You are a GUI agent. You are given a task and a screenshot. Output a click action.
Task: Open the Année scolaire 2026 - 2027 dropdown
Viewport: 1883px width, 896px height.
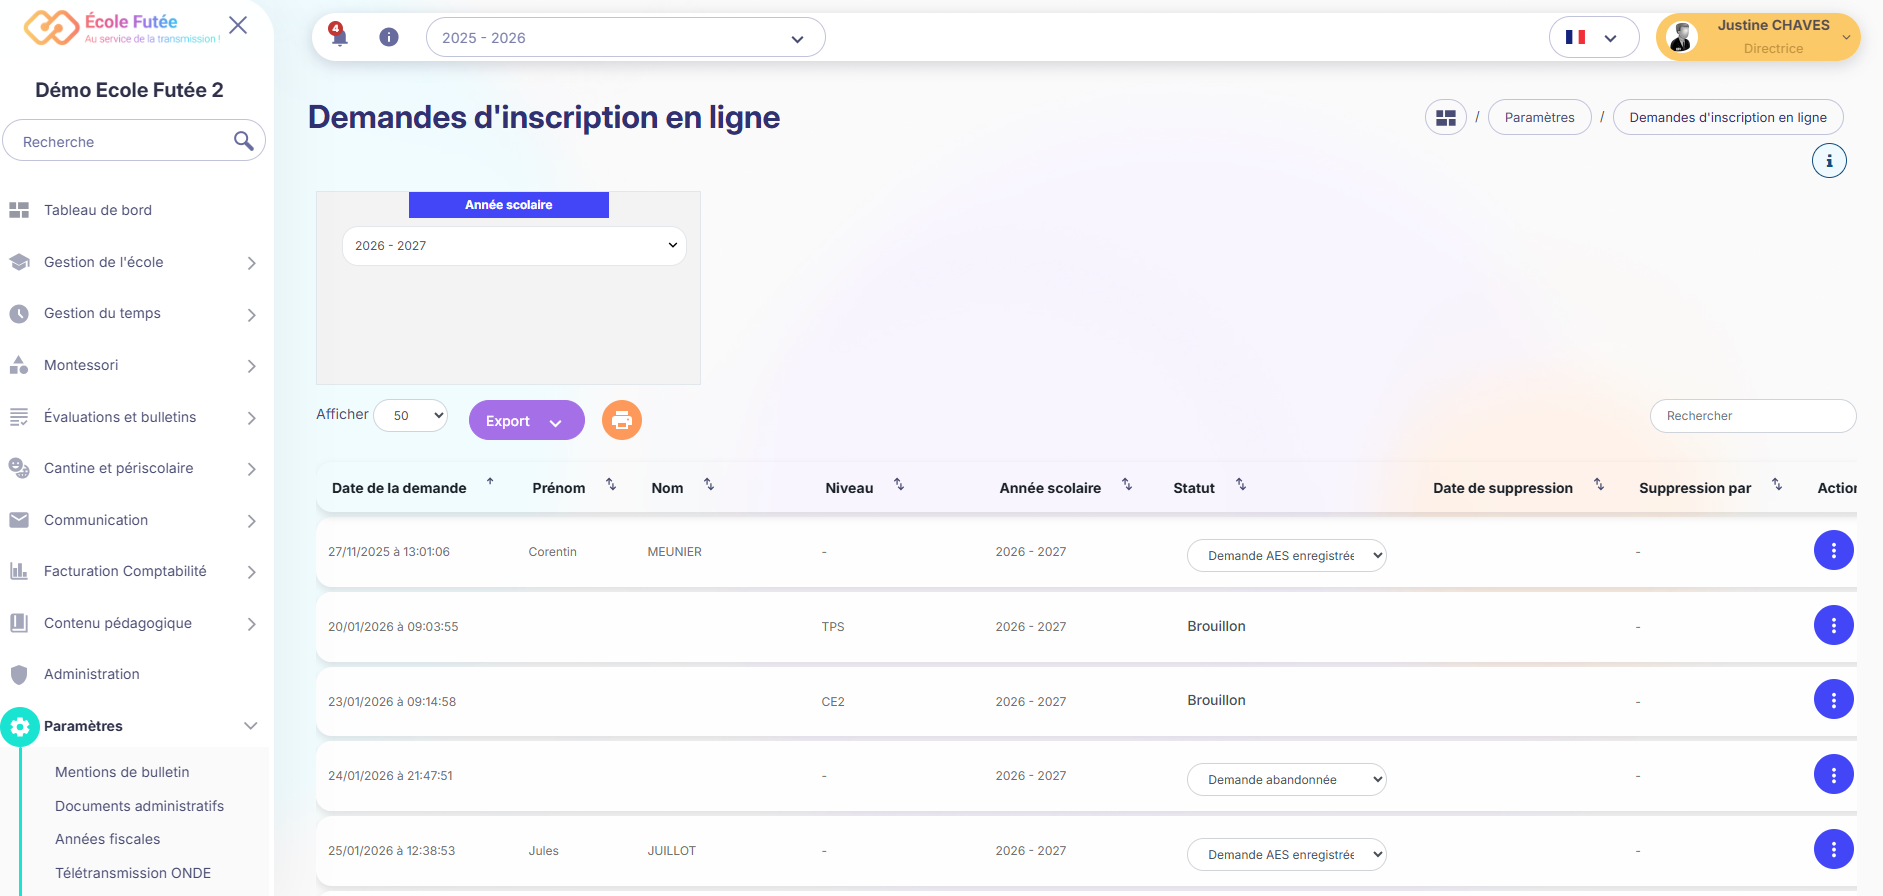click(514, 246)
